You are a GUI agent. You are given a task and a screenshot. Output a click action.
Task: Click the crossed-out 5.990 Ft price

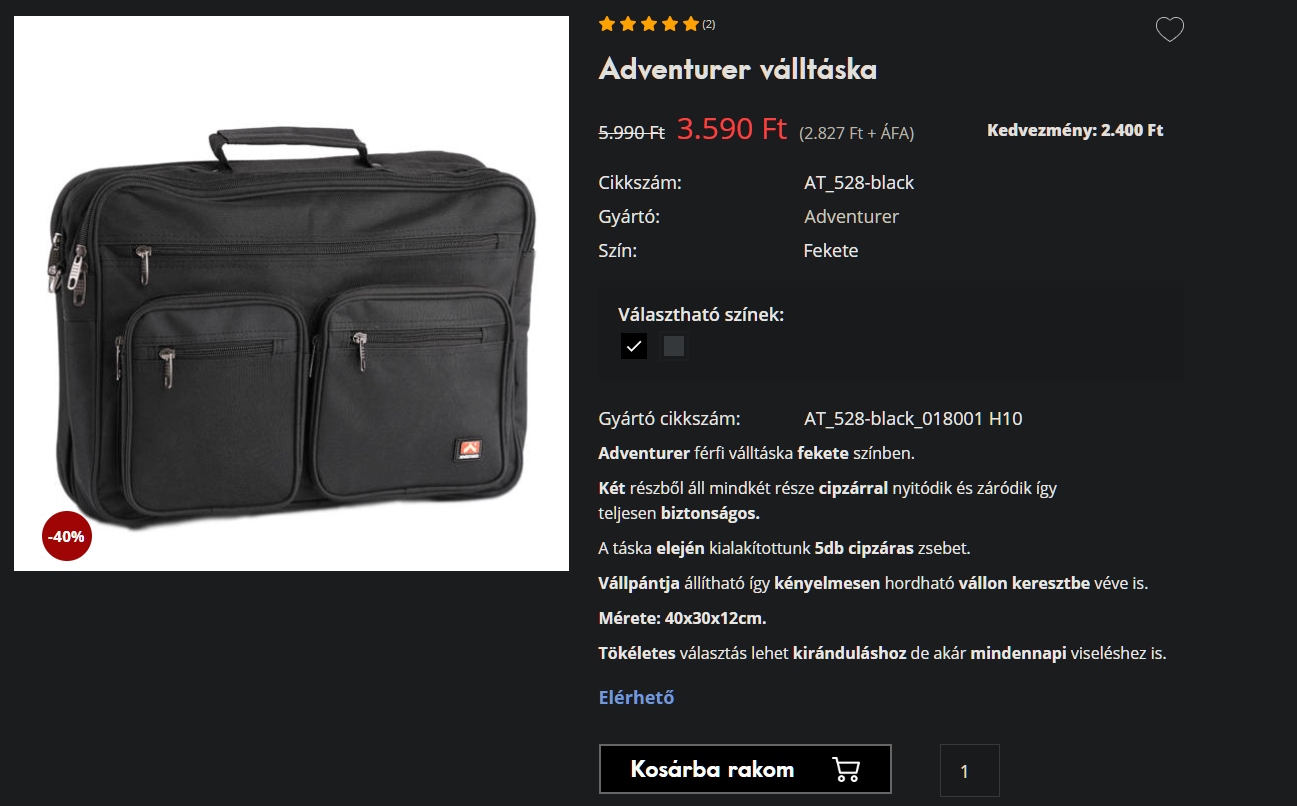tap(632, 131)
